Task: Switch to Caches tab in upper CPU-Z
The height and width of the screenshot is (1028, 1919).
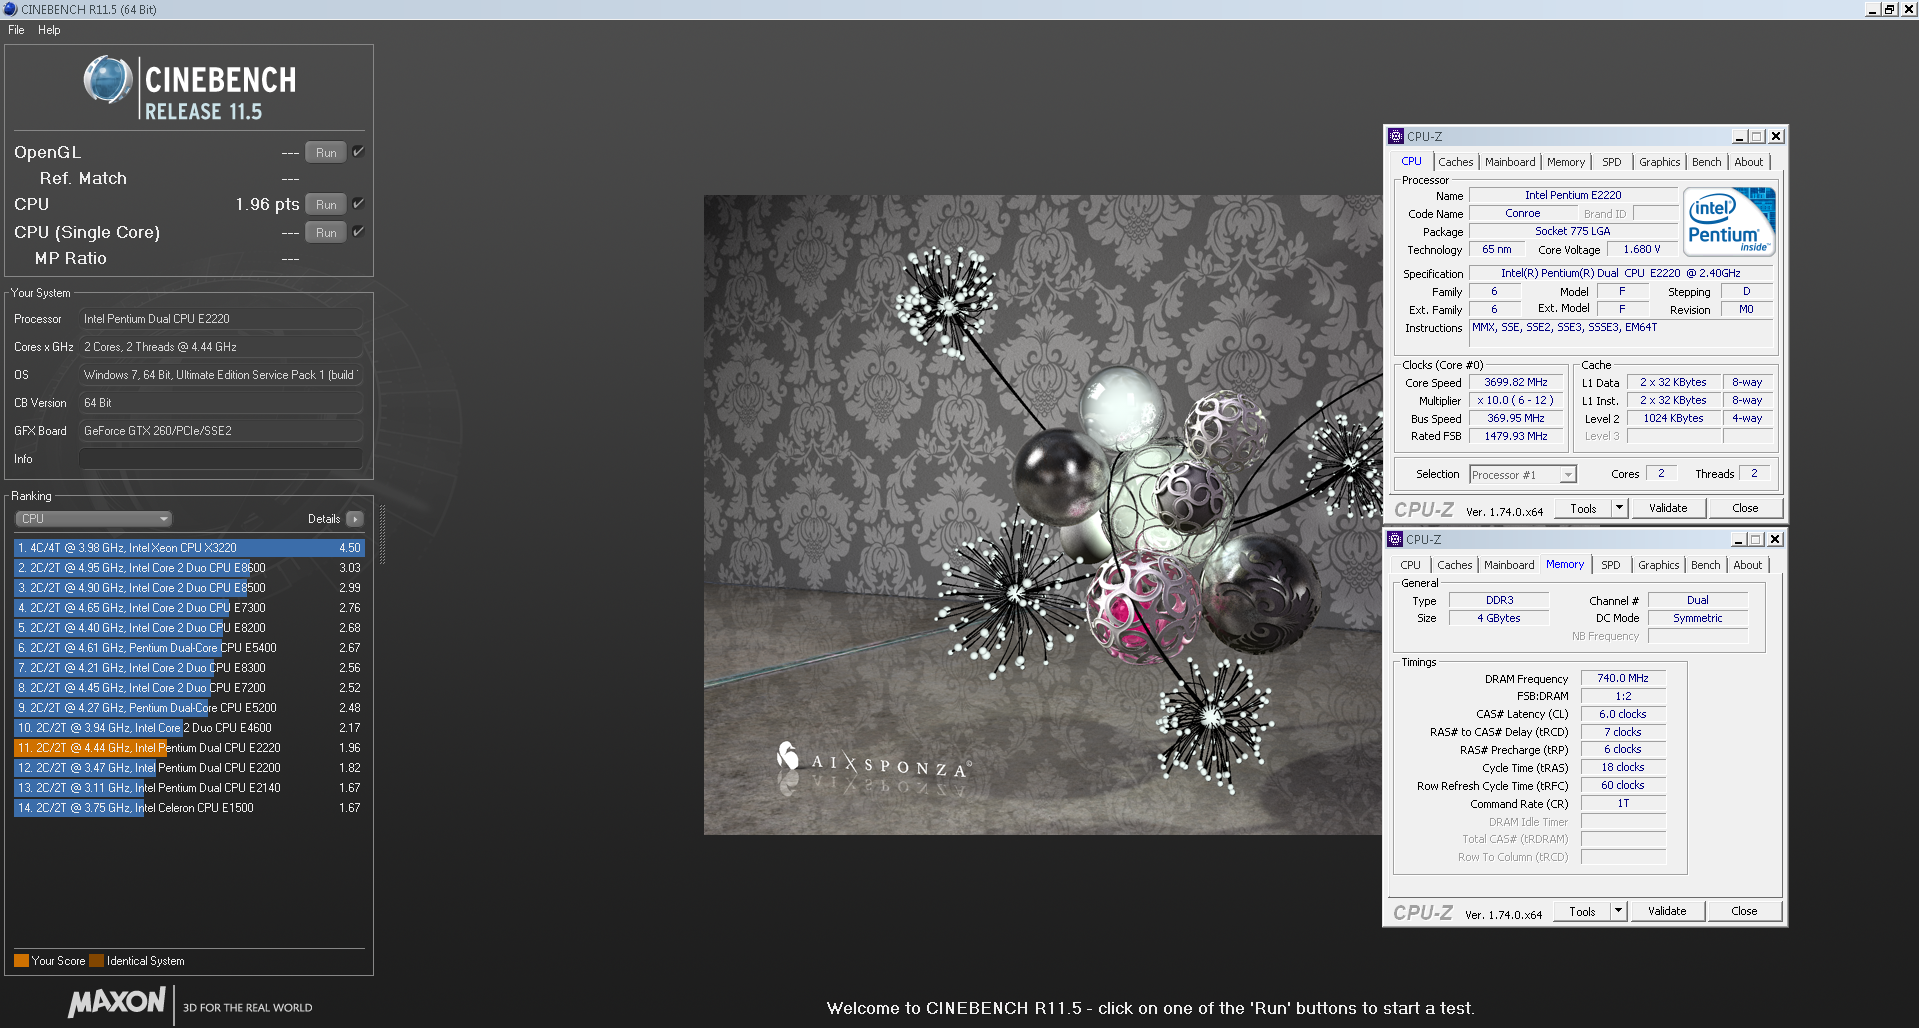Action: [x=1455, y=162]
